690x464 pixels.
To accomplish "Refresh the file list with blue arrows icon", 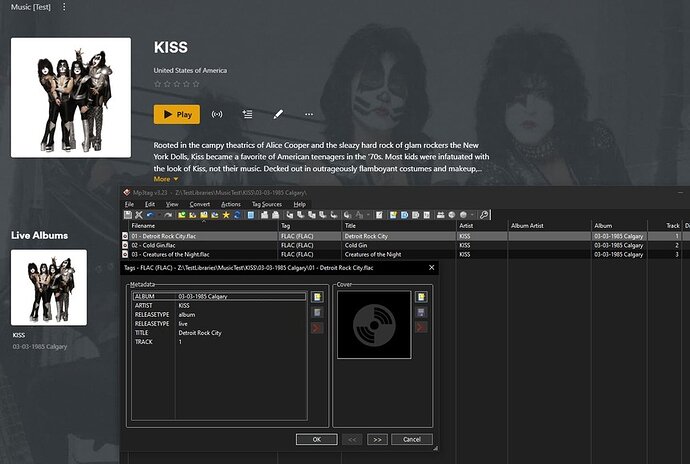I will pyautogui.click(x=237, y=215).
